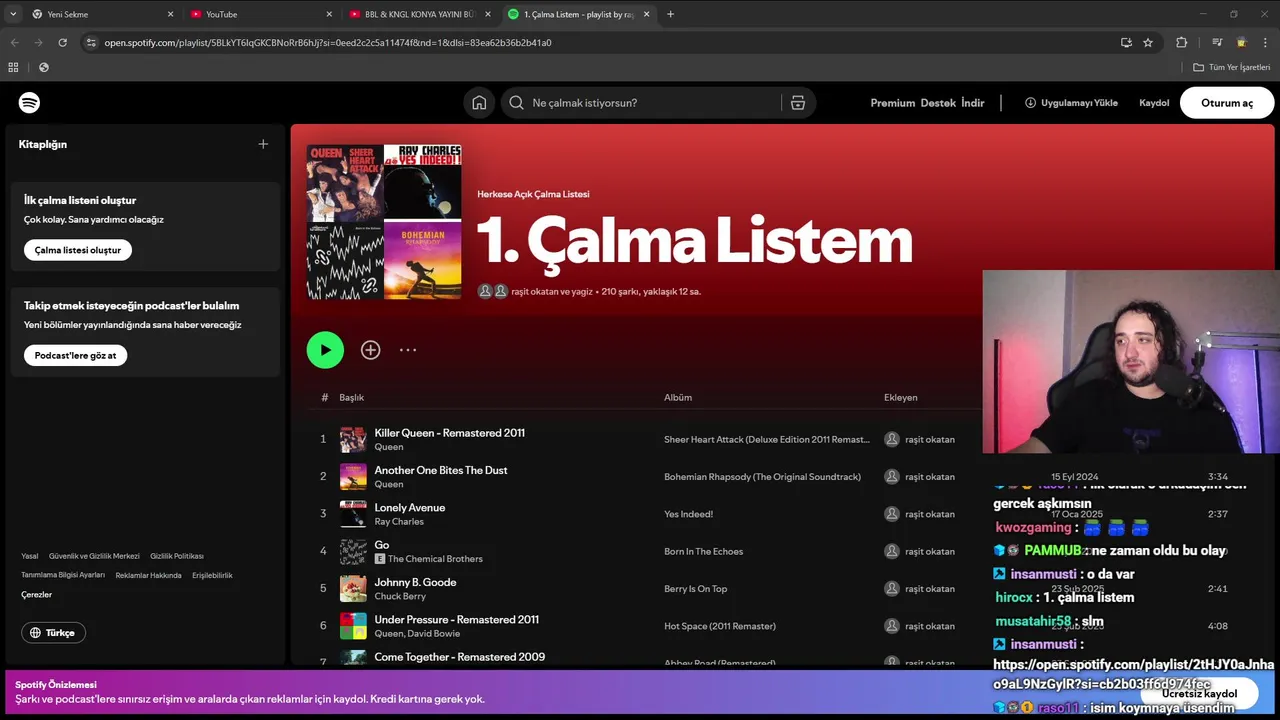Open Erişilebilirlik link

(x=212, y=576)
